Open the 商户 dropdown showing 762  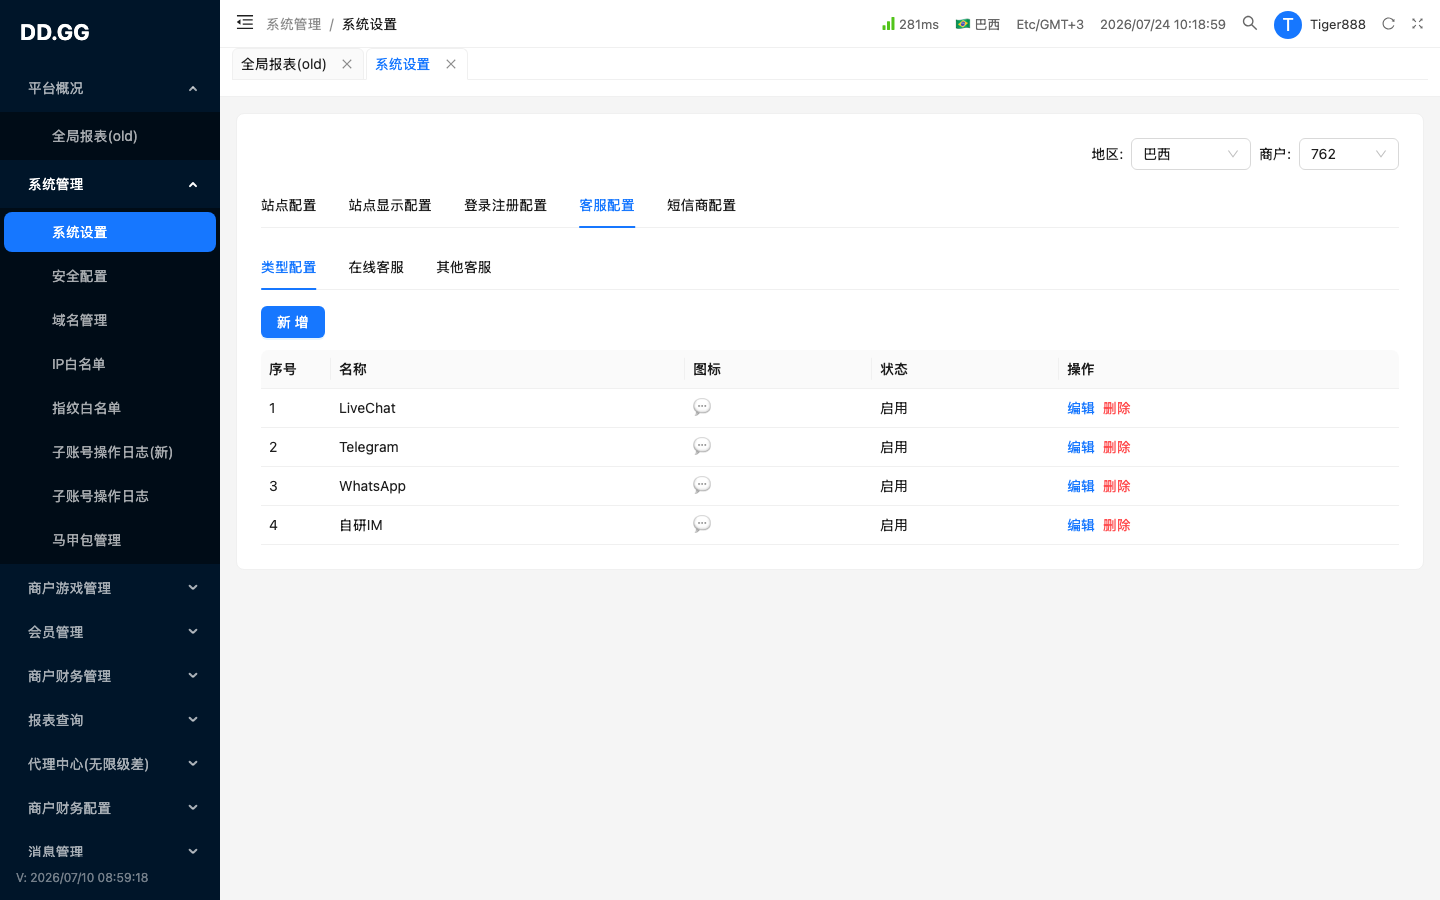pos(1348,154)
